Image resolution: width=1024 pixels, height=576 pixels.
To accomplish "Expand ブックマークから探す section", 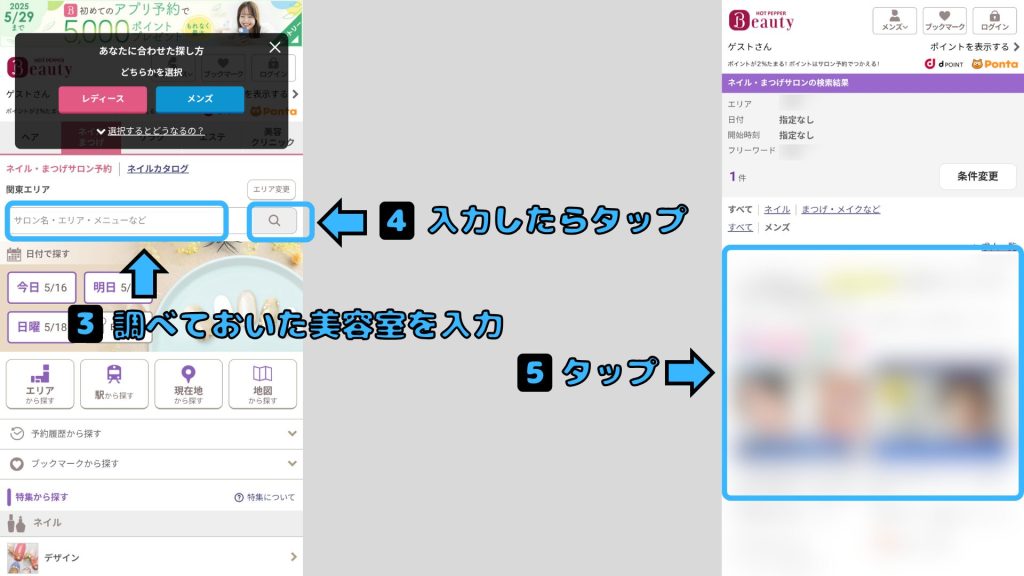I will point(152,464).
